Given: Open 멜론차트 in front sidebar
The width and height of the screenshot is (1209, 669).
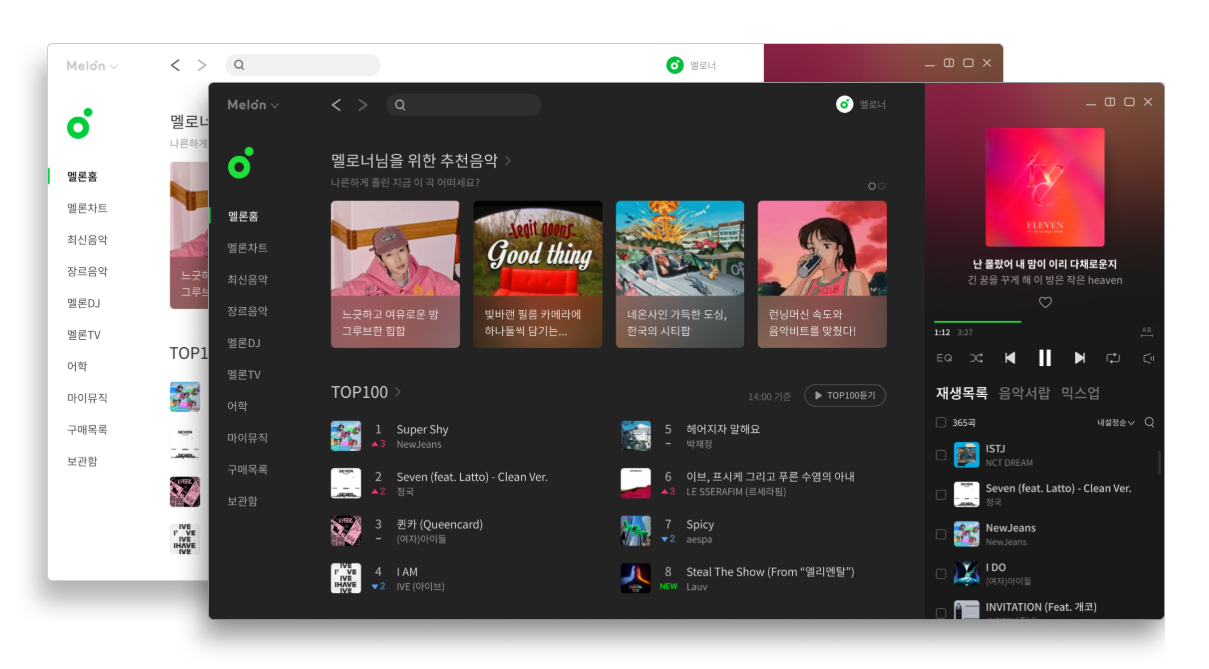Looking at the screenshot, I should tap(247, 248).
